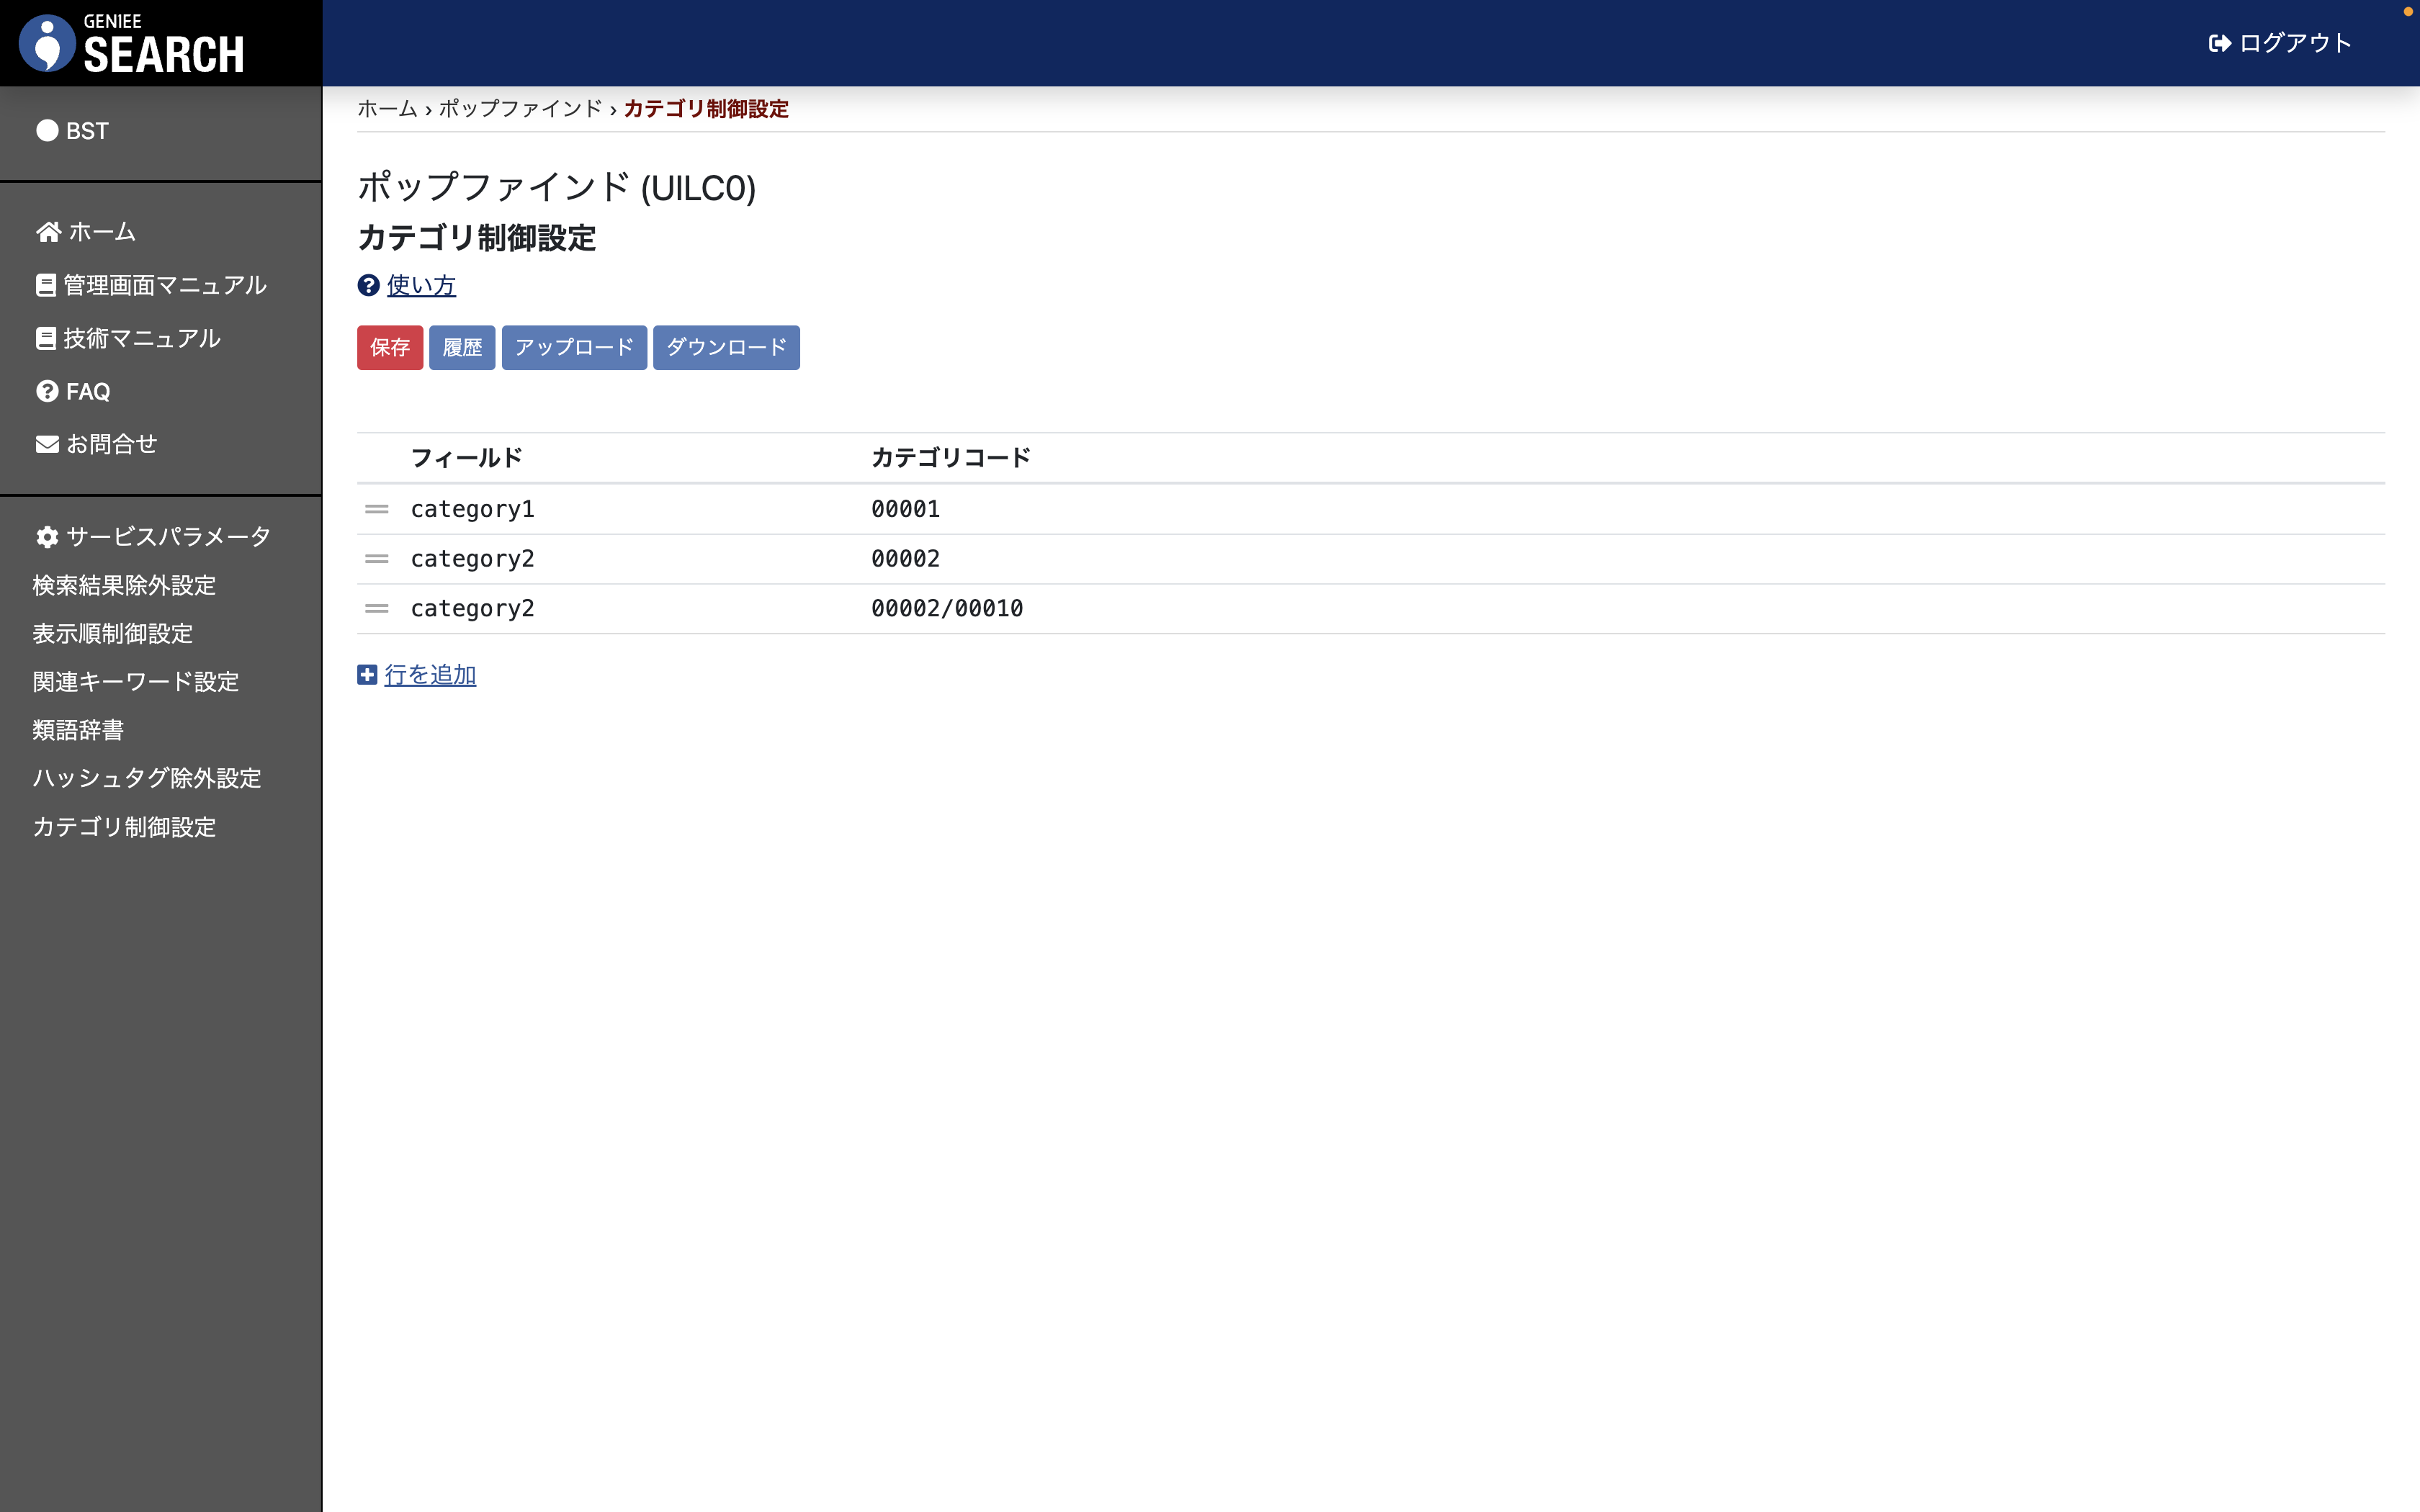Click the category code cell 00001
The image size is (2420, 1512).
905,509
